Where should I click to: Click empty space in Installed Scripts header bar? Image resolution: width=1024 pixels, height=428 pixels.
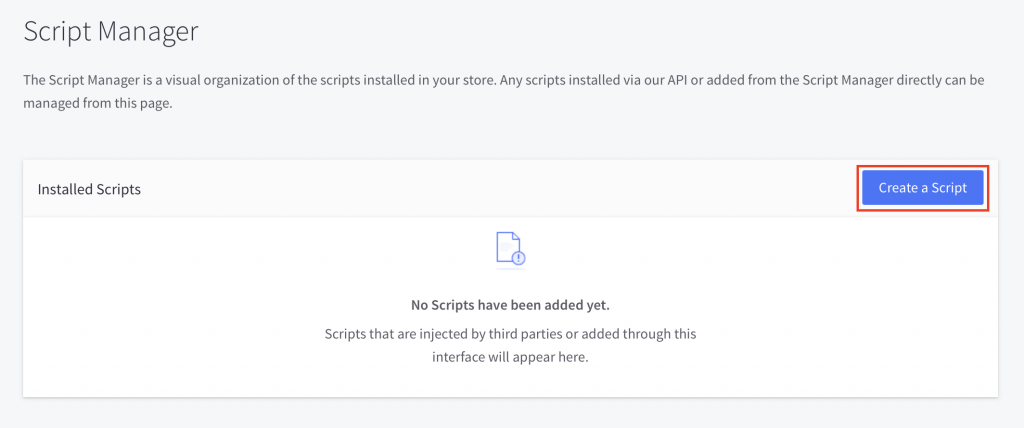pos(500,189)
